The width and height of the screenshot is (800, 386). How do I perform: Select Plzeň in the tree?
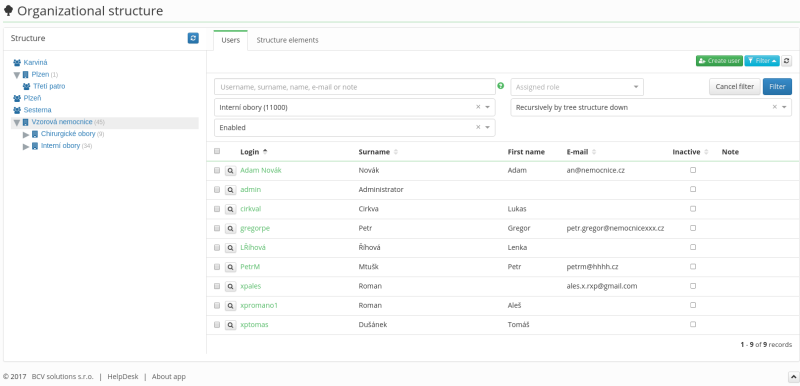(32, 98)
